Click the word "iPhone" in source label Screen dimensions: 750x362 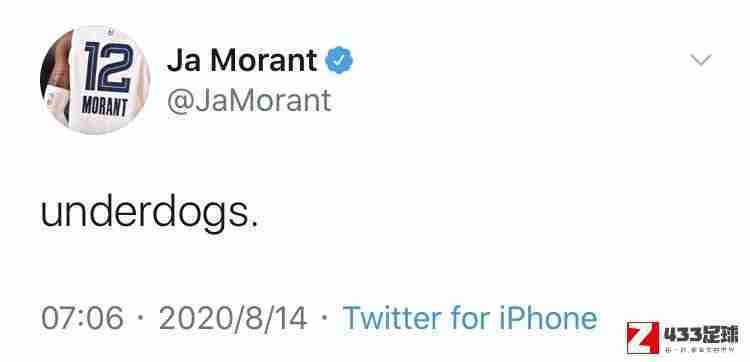548,319
